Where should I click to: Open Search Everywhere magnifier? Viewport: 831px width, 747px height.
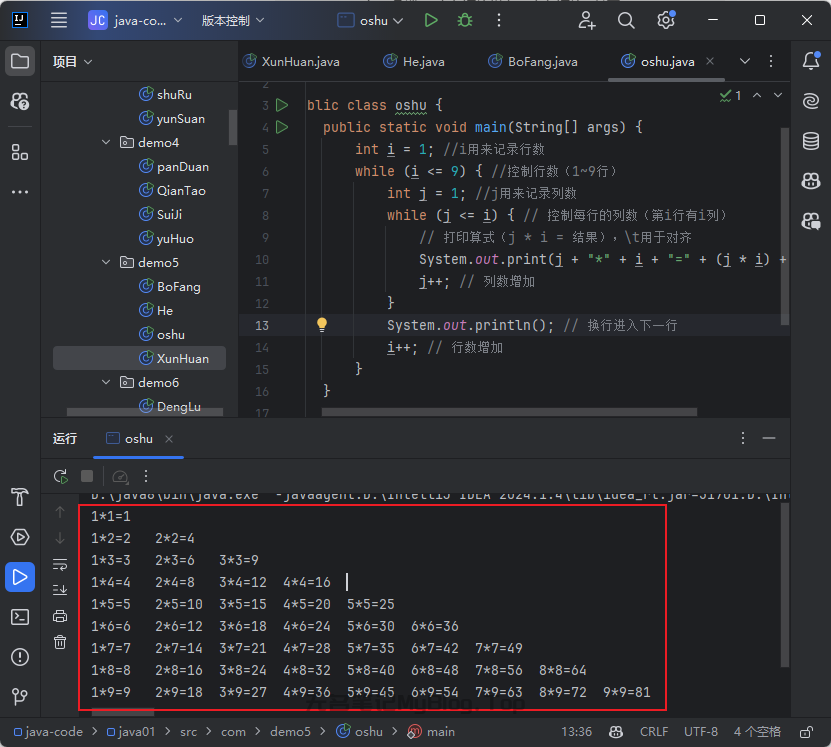click(626, 21)
